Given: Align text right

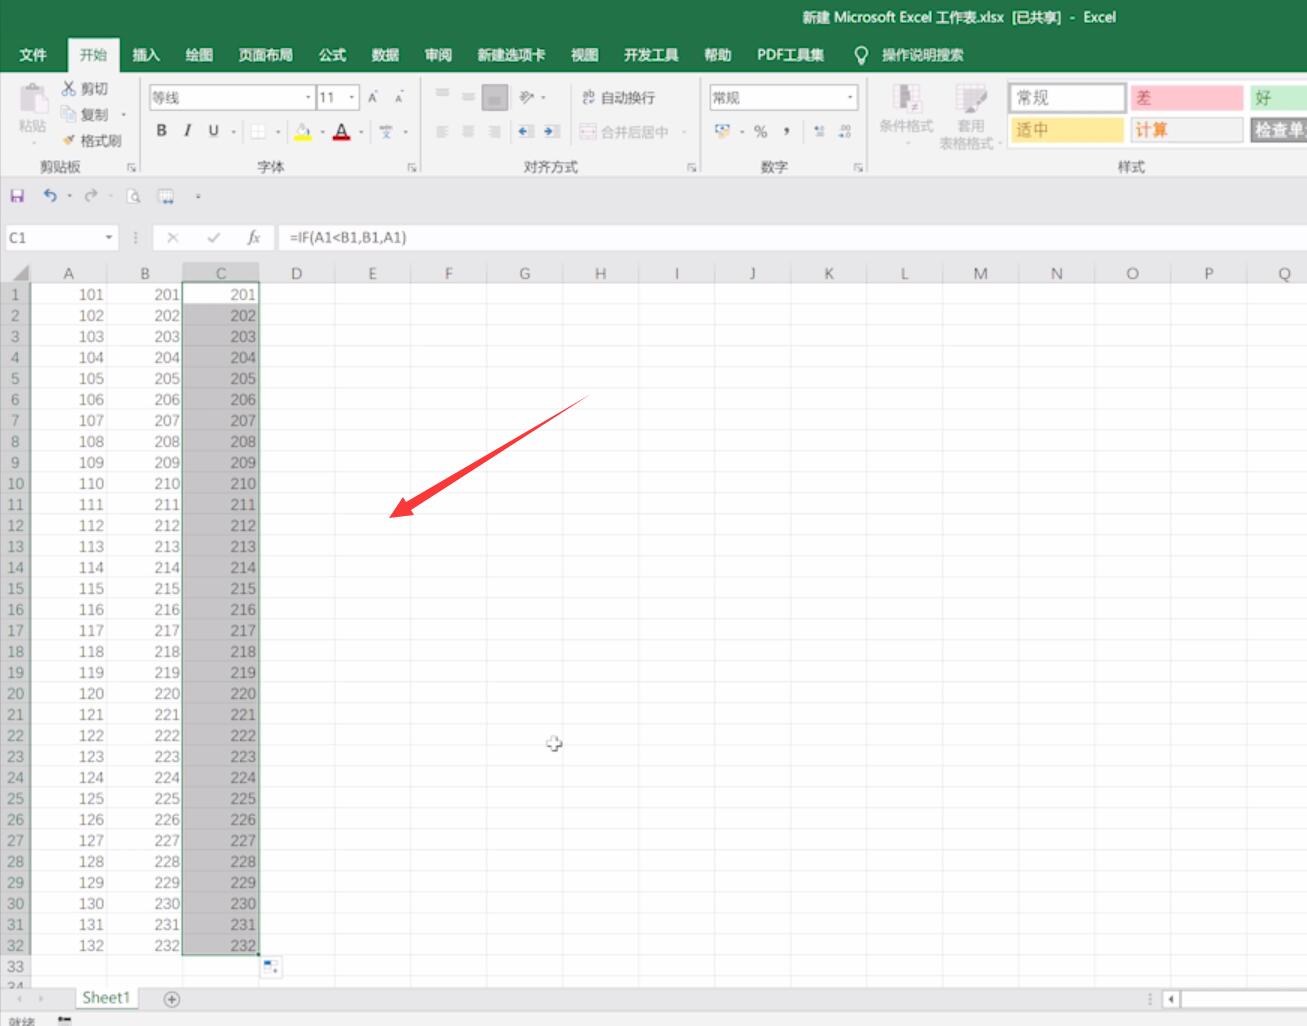Looking at the screenshot, I should pos(495,131).
